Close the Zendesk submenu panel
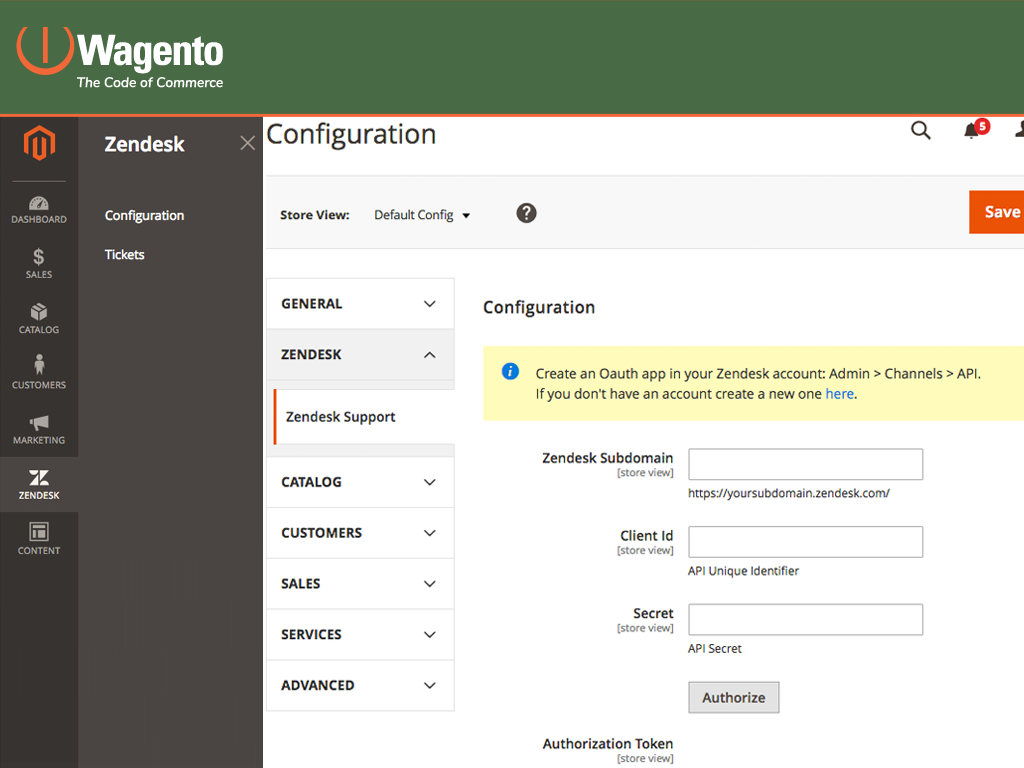Screen dimensions: 1024x768 (248, 143)
